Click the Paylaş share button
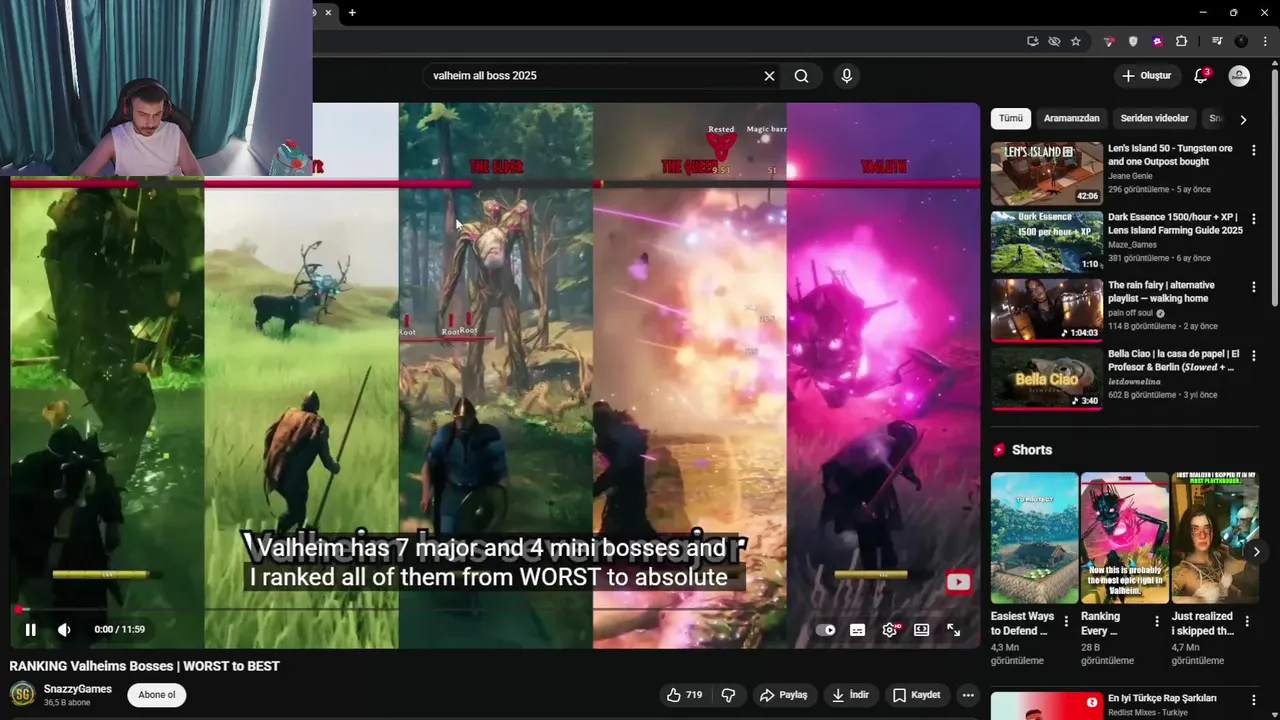Viewport: 1280px width, 720px height. pyautogui.click(x=783, y=695)
